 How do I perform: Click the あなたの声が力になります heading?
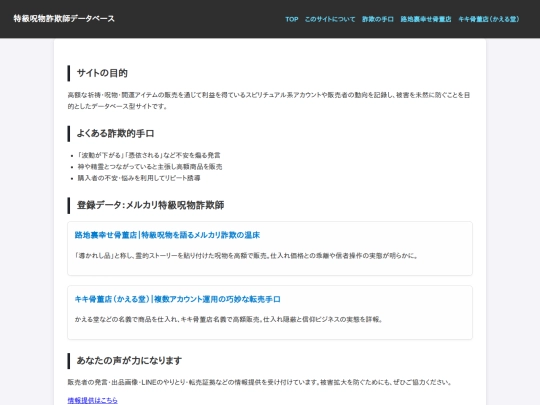[x=129, y=361]
